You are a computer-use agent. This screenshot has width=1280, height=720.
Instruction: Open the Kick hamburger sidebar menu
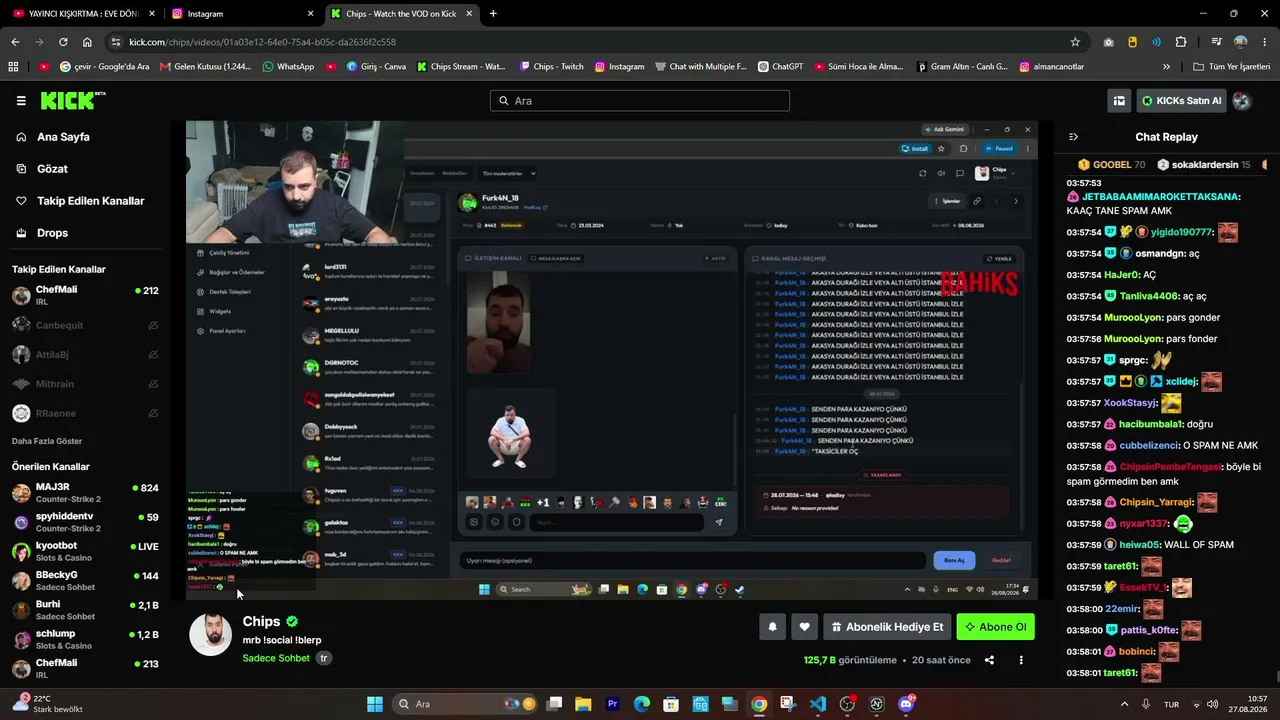(21, 100)
